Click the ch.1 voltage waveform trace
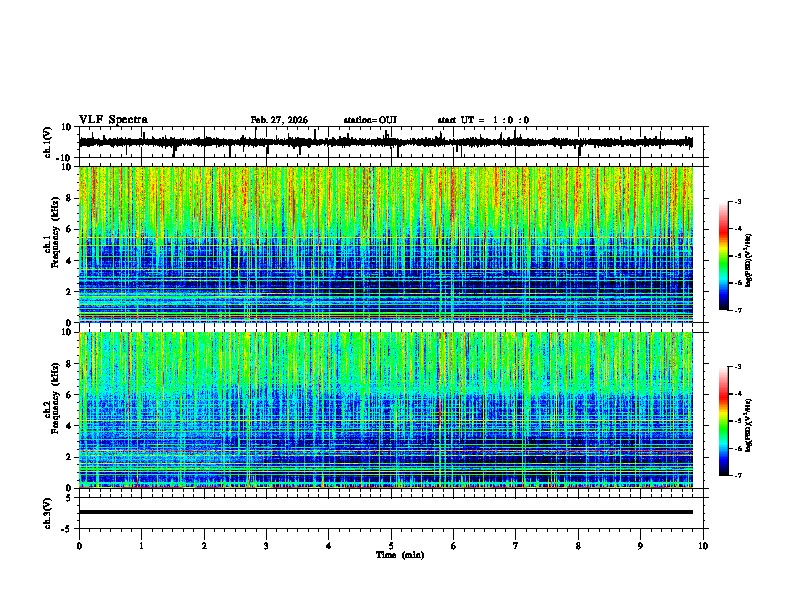792x612 pixels. (x=386, y=142)
